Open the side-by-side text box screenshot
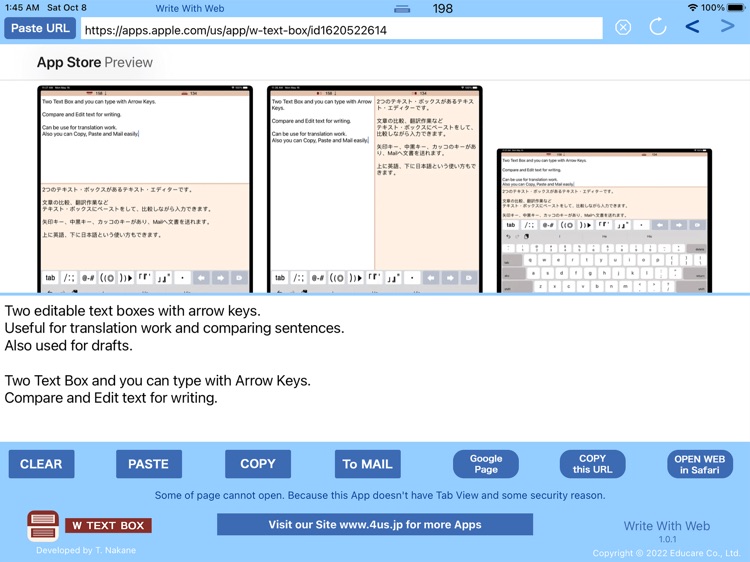This screenshot has height=562, width=750. [x=375, y=189]
